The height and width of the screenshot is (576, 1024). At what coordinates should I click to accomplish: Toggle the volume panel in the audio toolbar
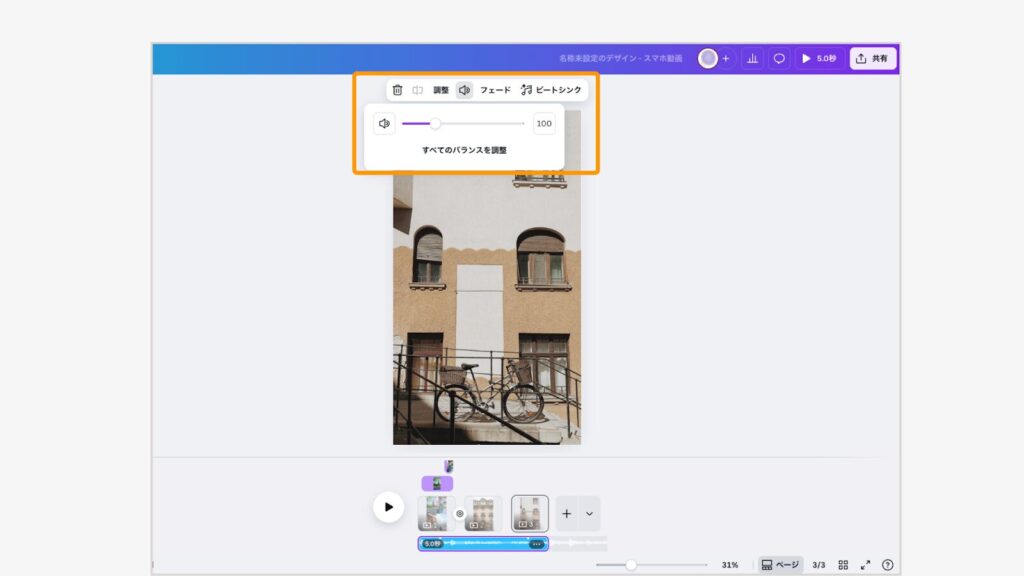point(464,90)
